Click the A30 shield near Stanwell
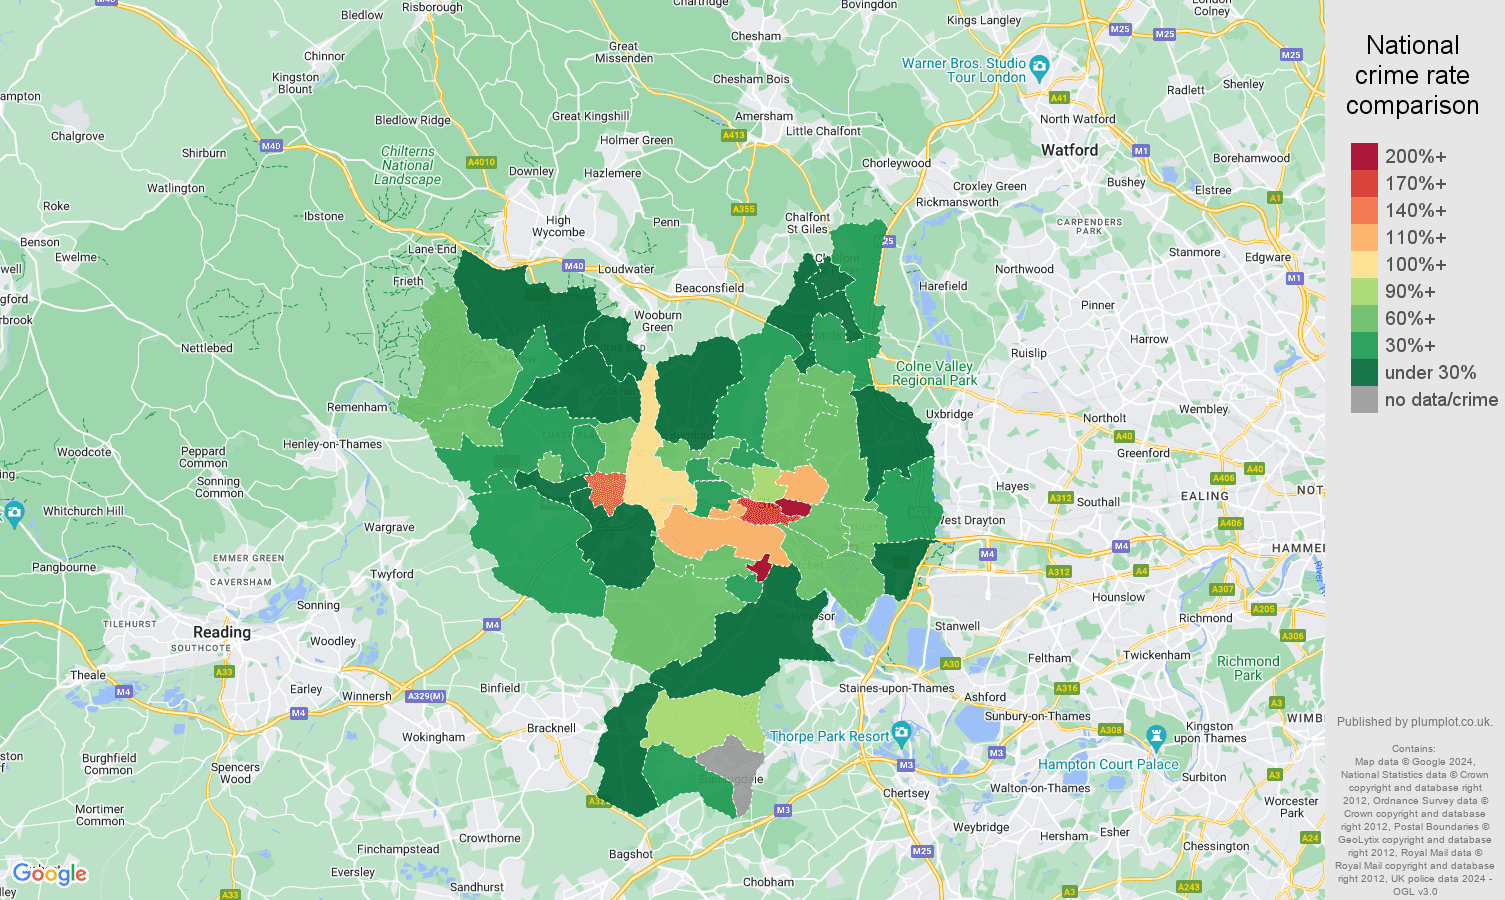 click(x=951, y=664)
